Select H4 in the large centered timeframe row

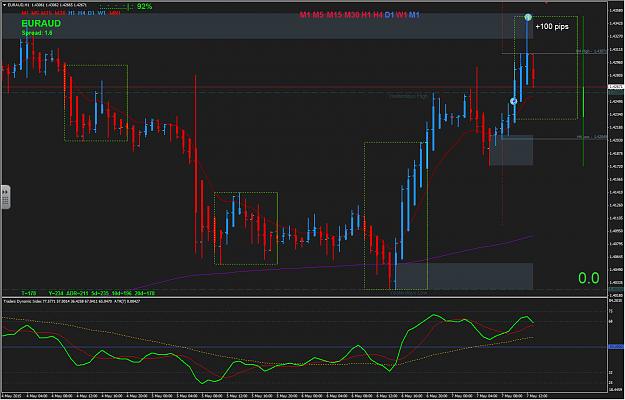[378, 15]
